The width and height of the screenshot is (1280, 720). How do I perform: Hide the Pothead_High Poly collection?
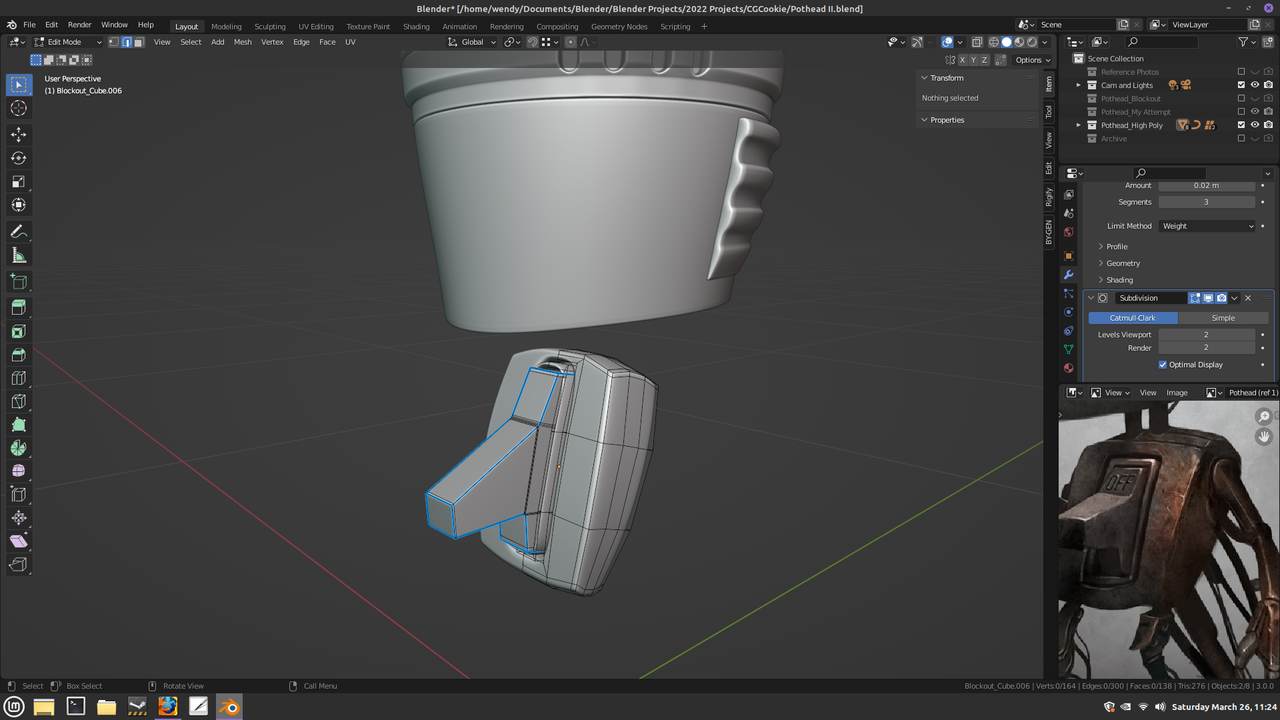coord(1255,125)
